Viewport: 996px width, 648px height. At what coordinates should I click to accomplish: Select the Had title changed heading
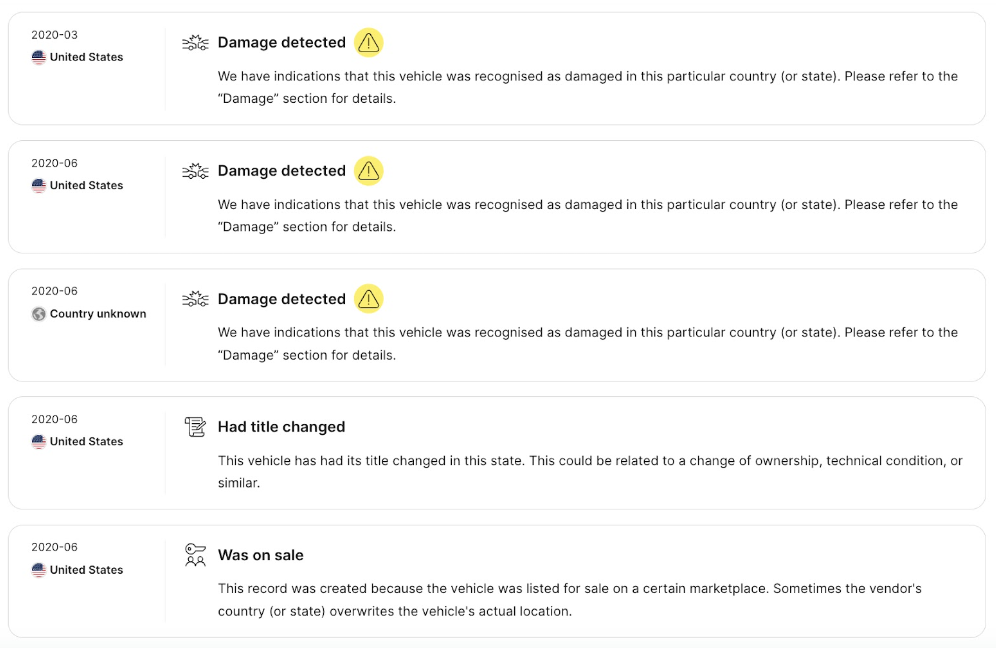click(x=281, y=427)
